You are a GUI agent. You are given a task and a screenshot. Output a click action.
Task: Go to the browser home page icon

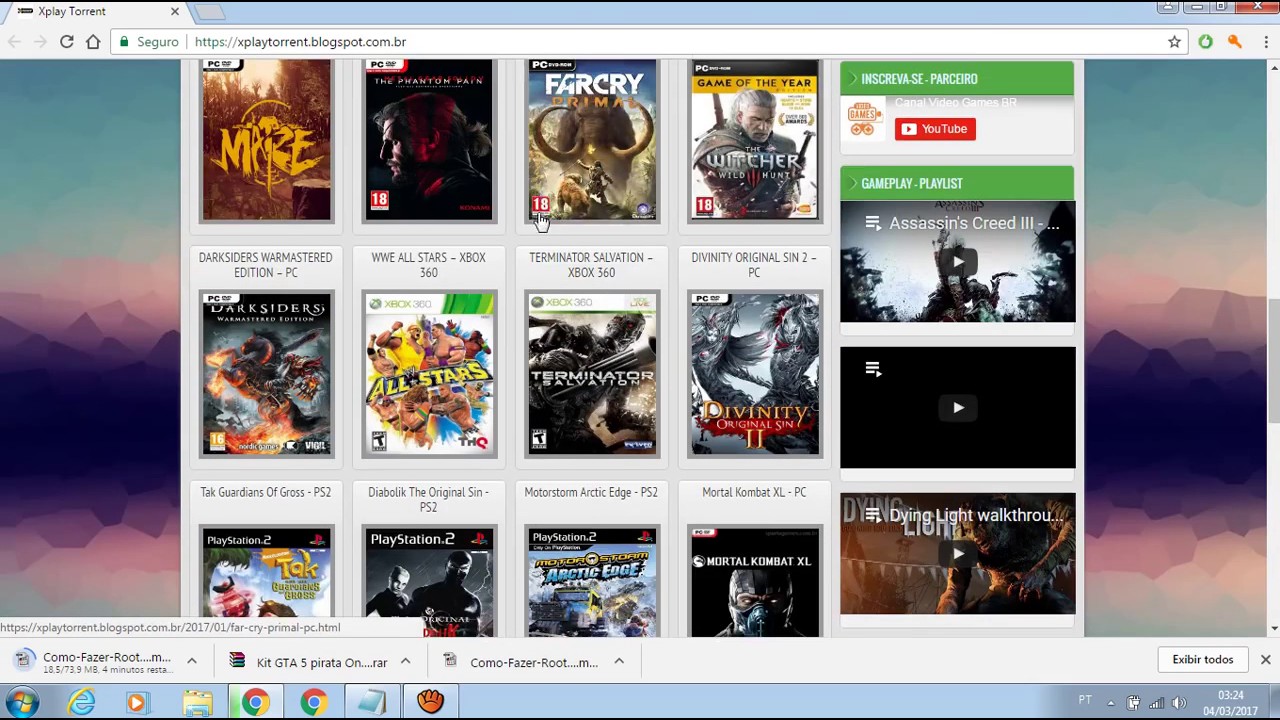point(93,42)
